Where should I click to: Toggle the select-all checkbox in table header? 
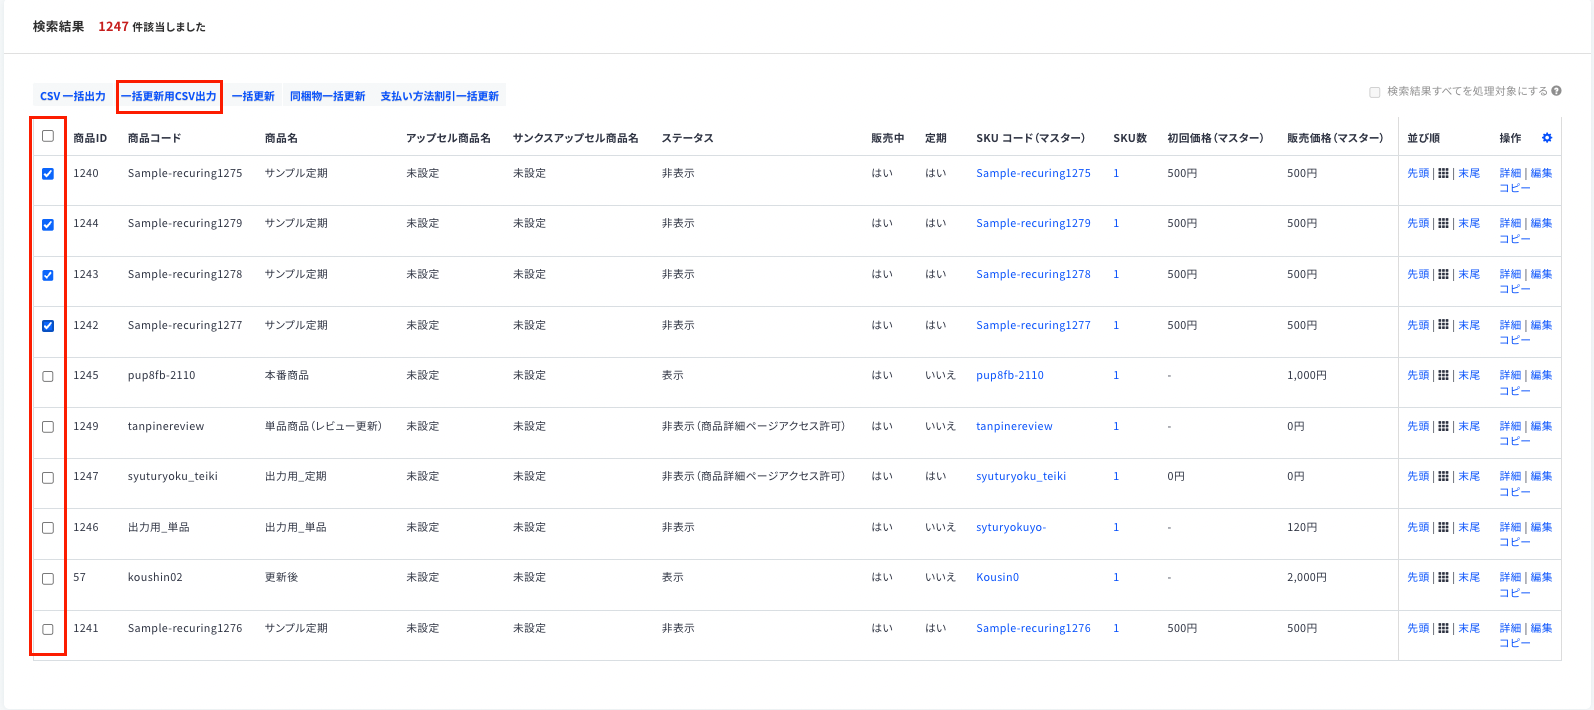pos(48,136)
